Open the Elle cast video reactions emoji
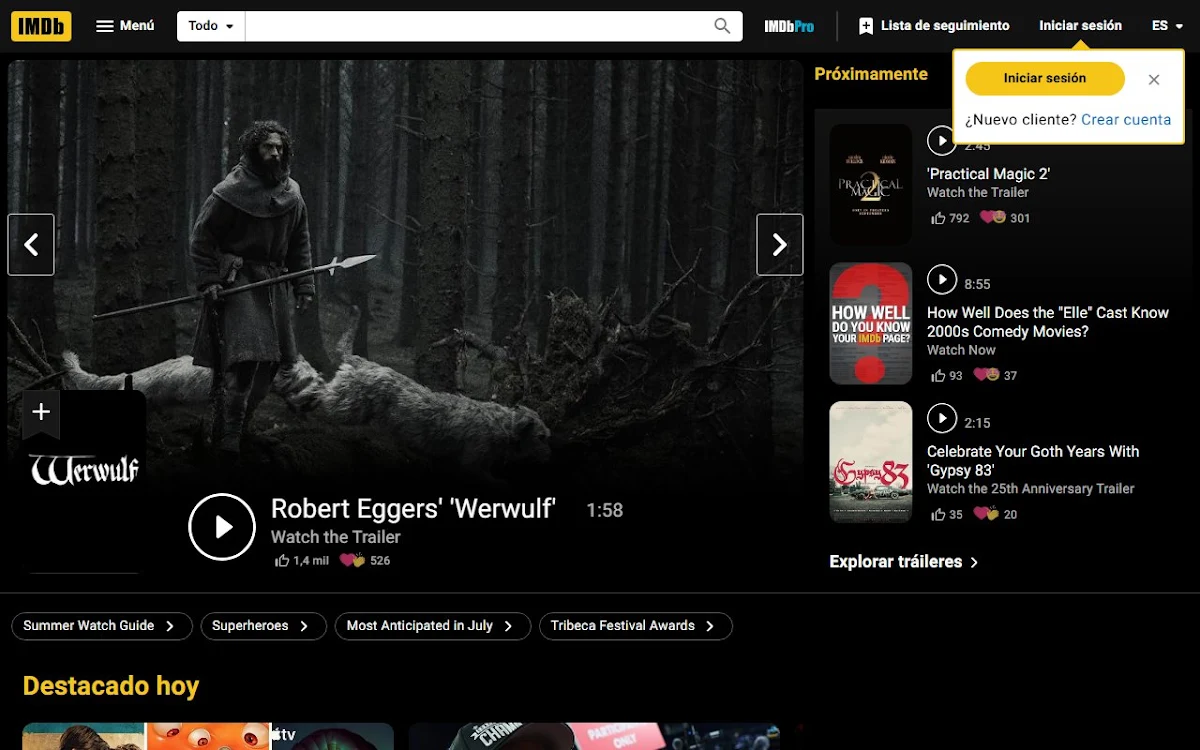1200x750 pixels. [x=987, y=375]
